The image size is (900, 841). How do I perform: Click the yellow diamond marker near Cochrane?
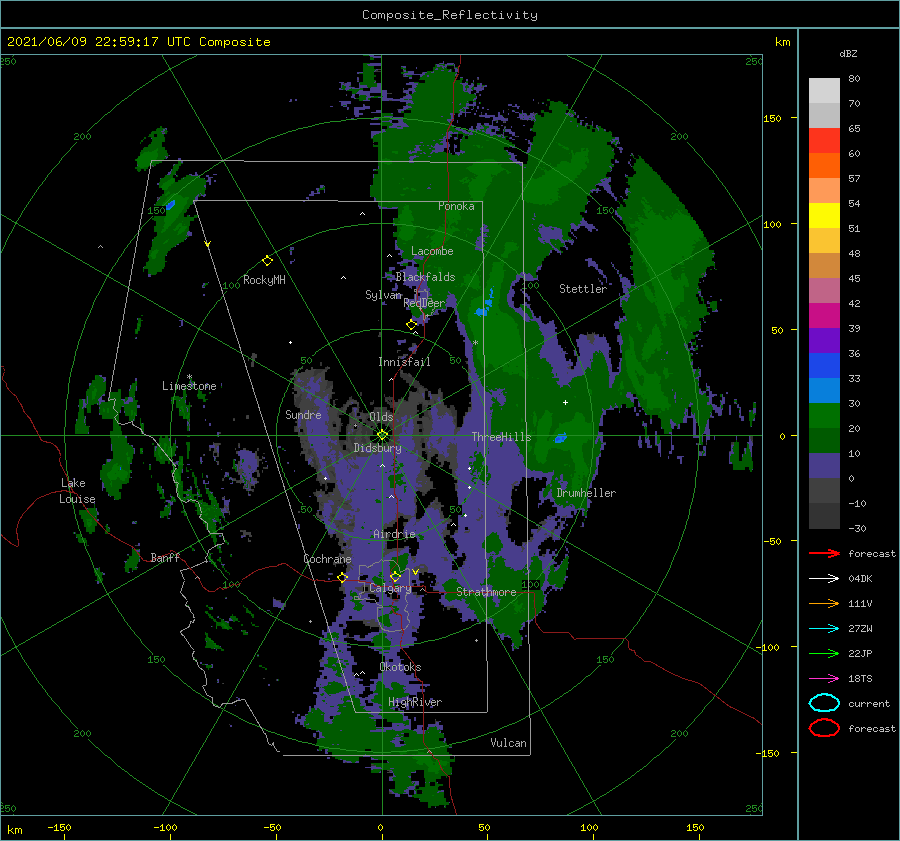[x=343, y=577]
